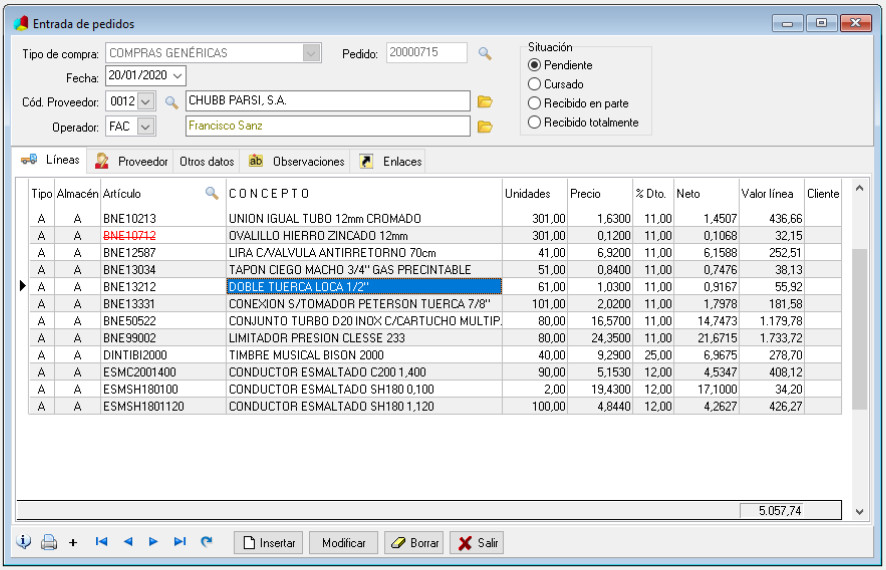Click the Artículo column search magnifier
This screenshot has height=570, width=886.
(212, 193)
